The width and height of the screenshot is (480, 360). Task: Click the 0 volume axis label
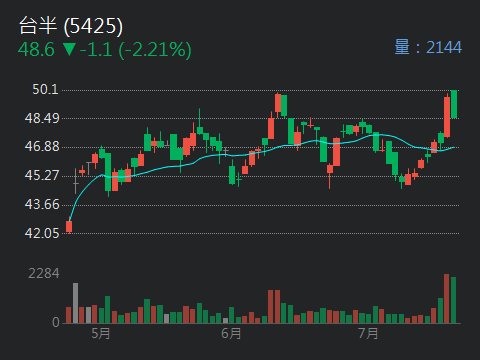pyautogui.click(x=56, y=322)
